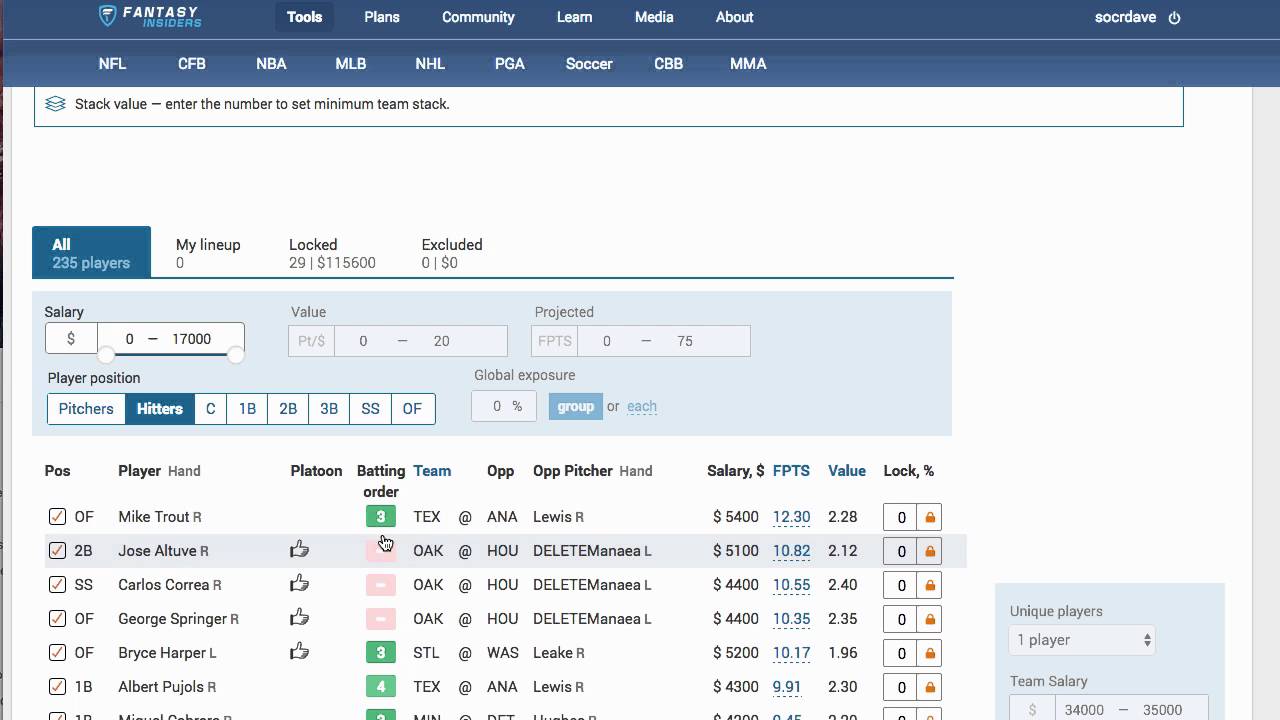Click Mike Trout lock percent field

[x=901, y=518]
